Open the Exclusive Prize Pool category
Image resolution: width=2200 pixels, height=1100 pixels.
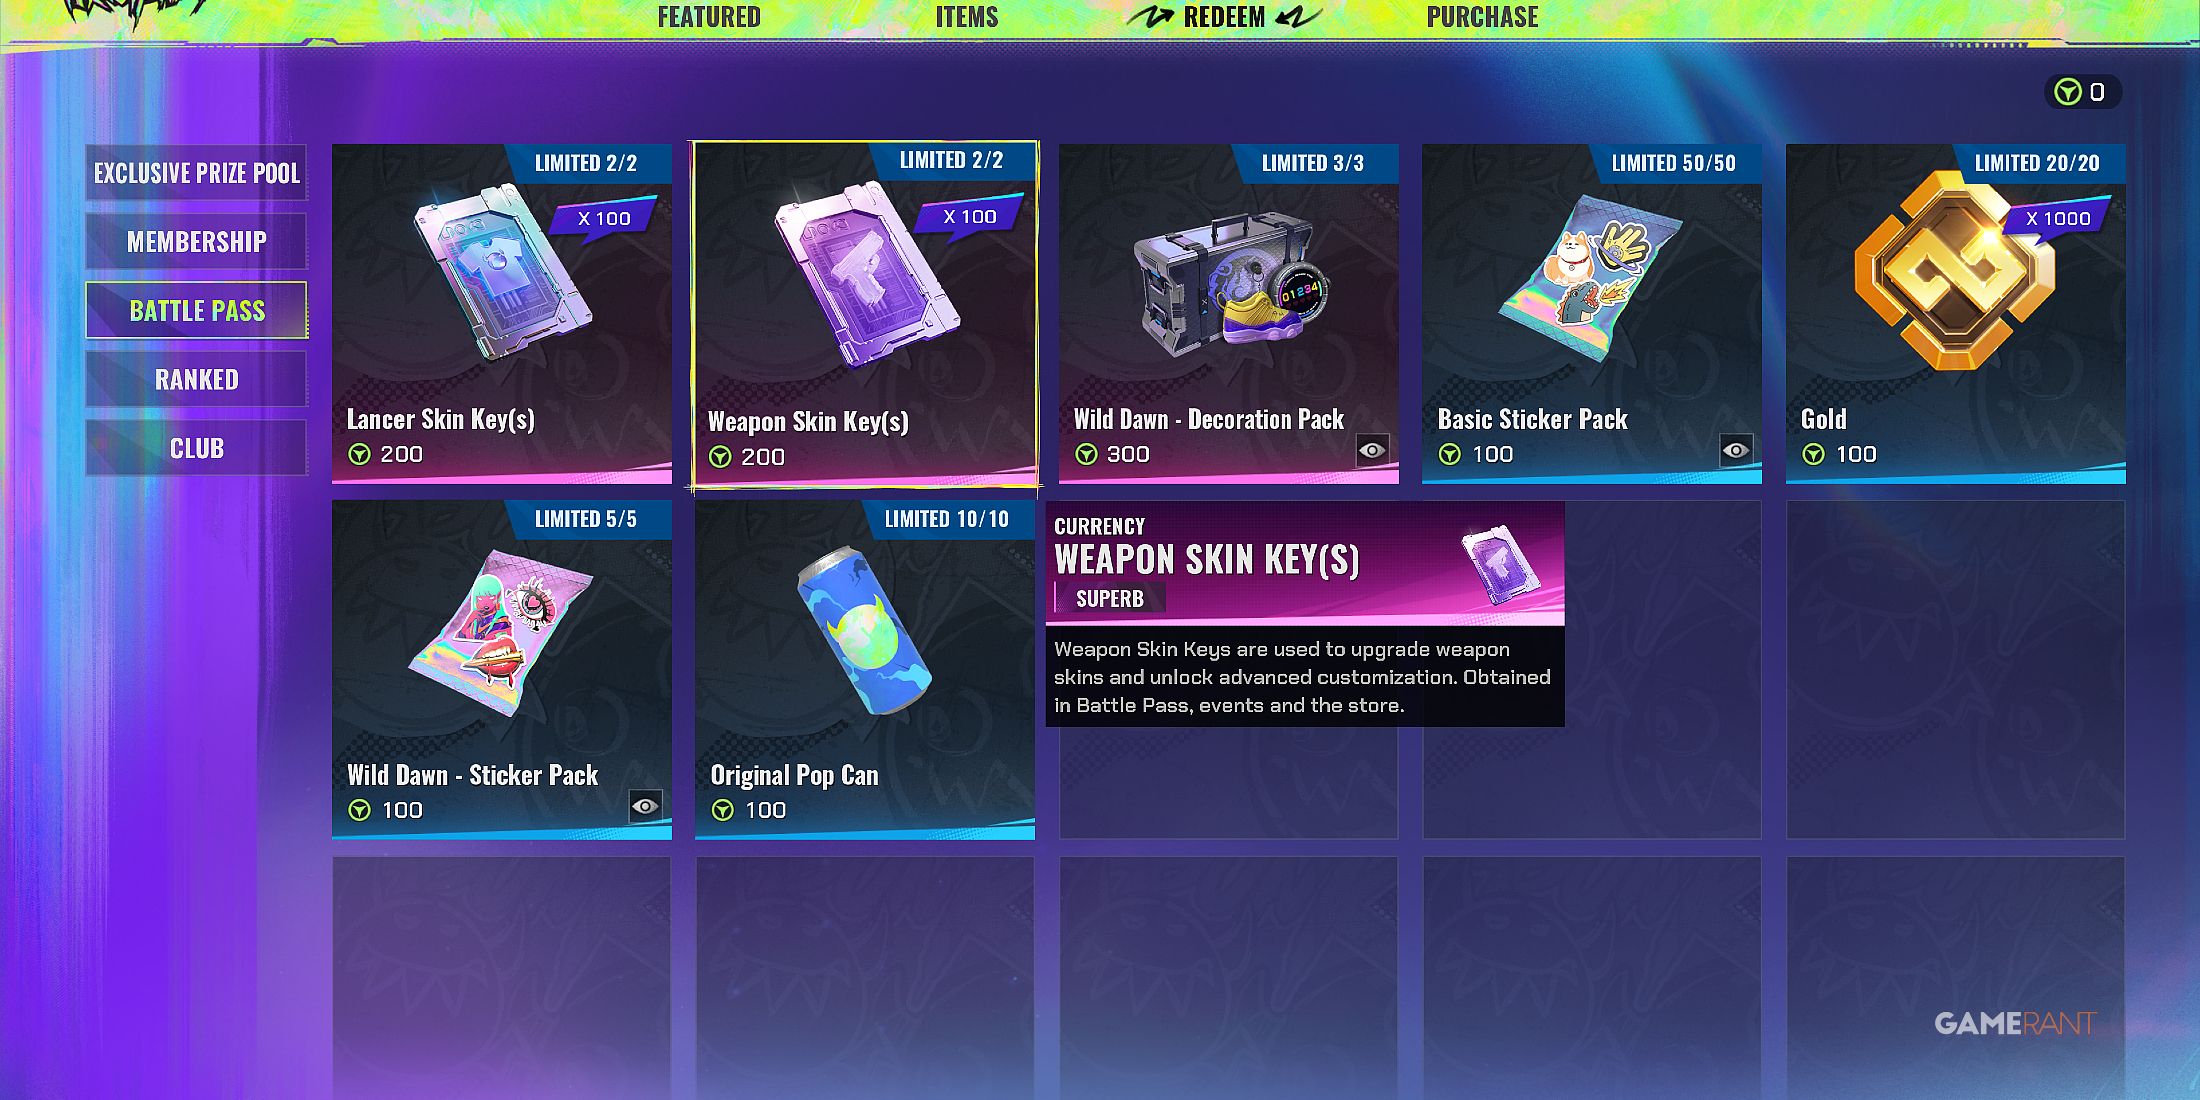[x=197, y=173]
